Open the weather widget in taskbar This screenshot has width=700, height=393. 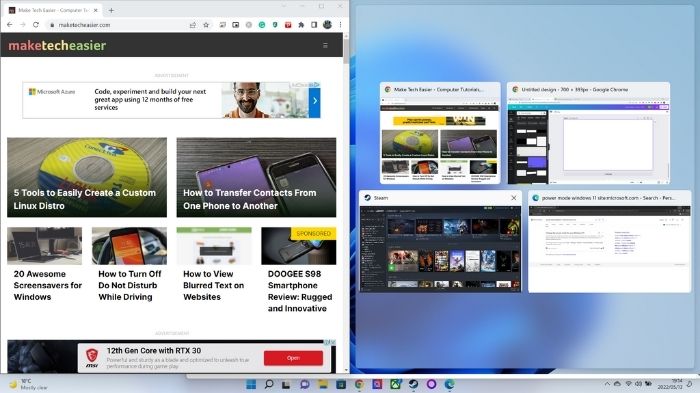click(28, 384)
